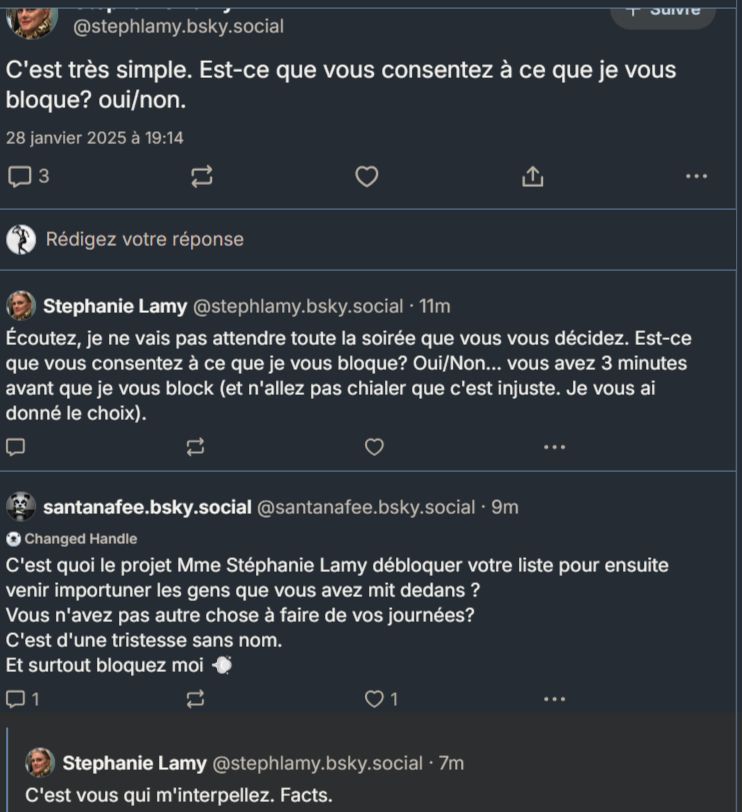742x812 pixels.
Task: Repost santanafee's reply
Action: [x=196, y=699]
